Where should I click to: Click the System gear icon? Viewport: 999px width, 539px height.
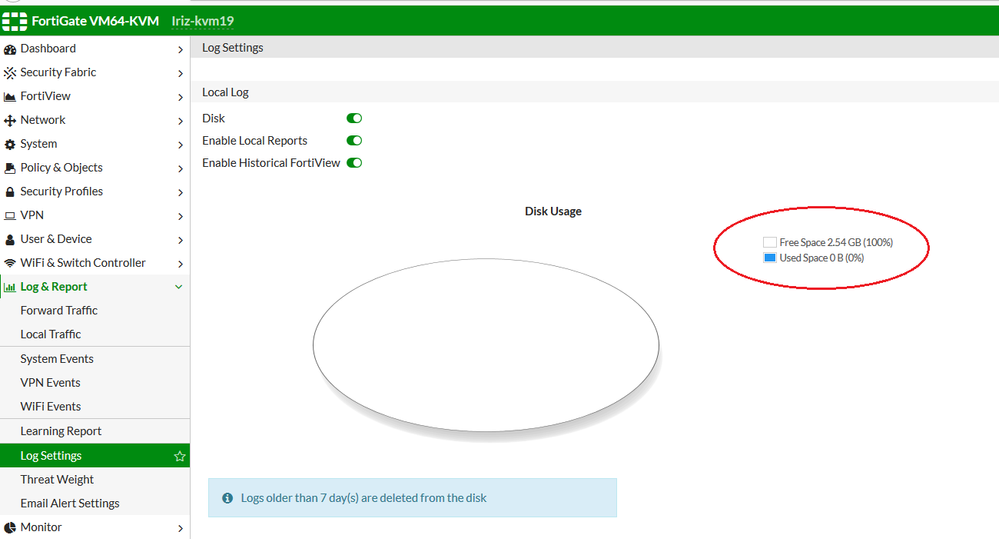click(x=10, y=145)
